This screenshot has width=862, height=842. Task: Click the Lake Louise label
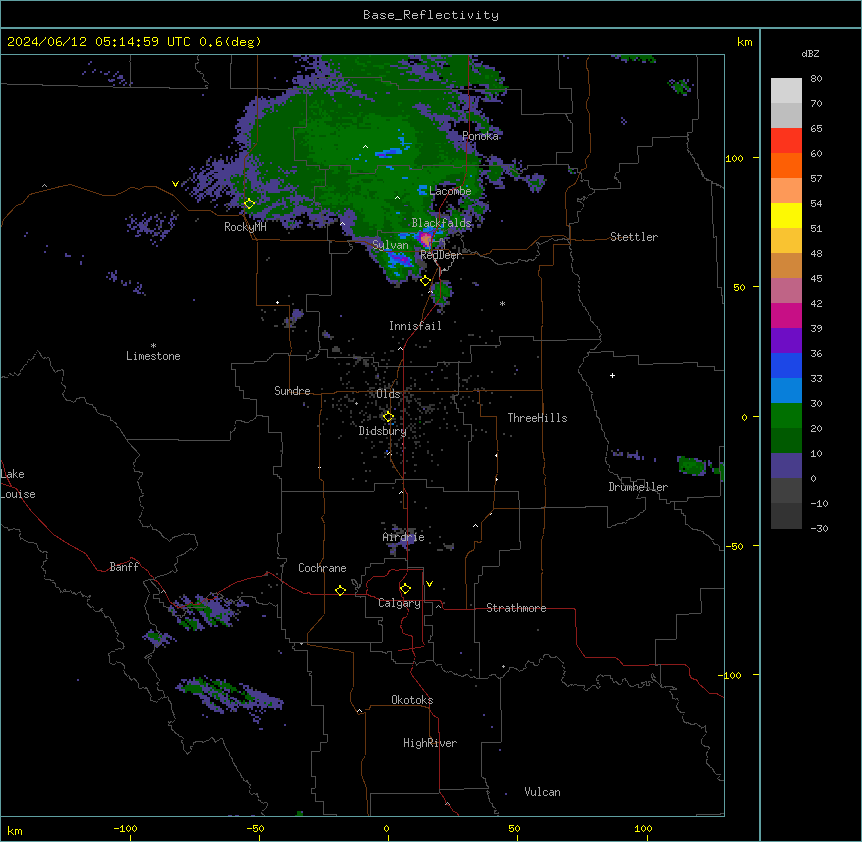click(x=18, y=484)
